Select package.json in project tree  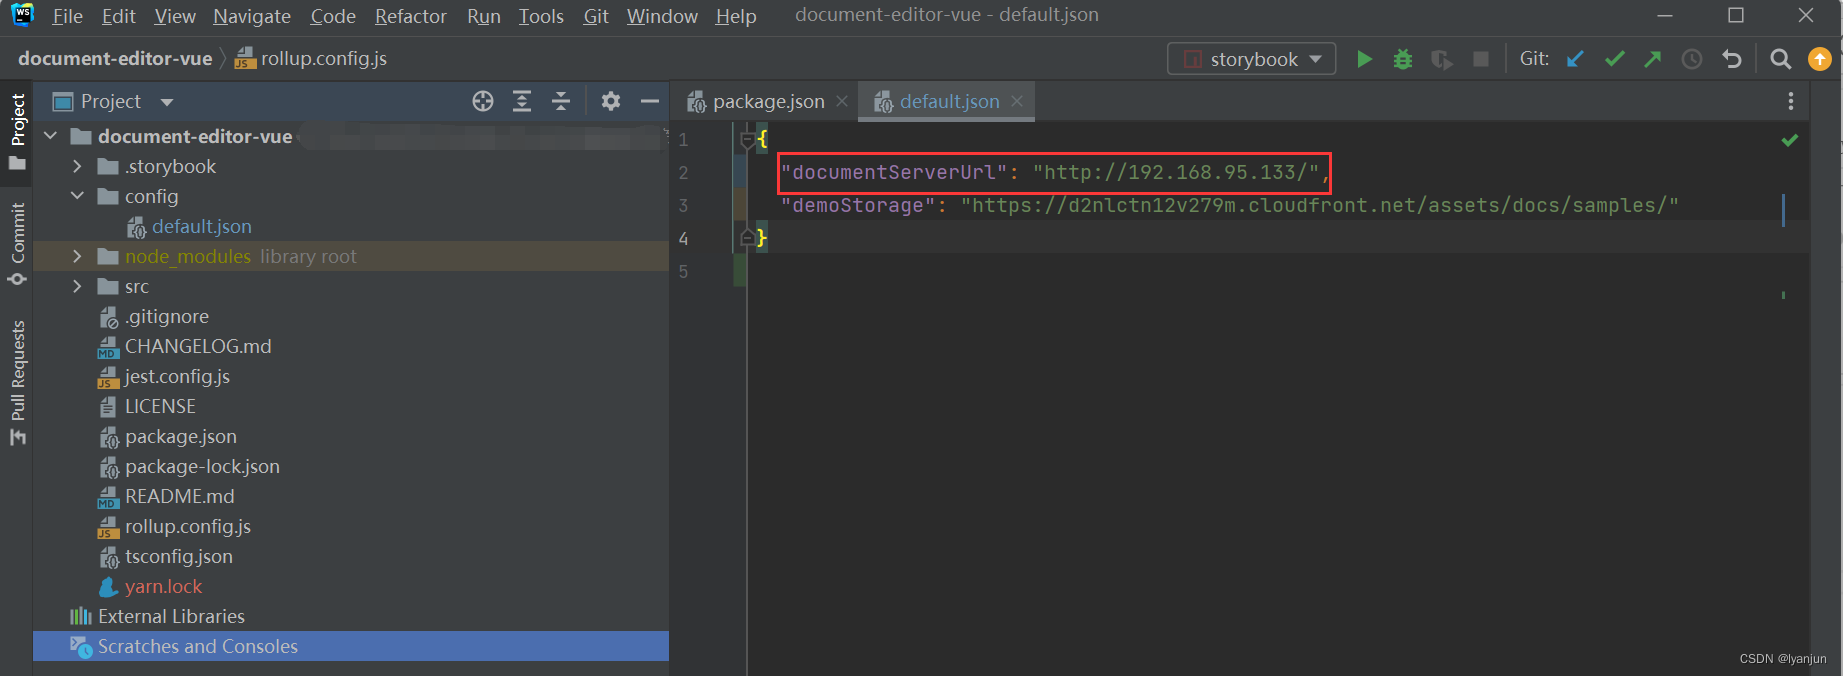point(180,436)
